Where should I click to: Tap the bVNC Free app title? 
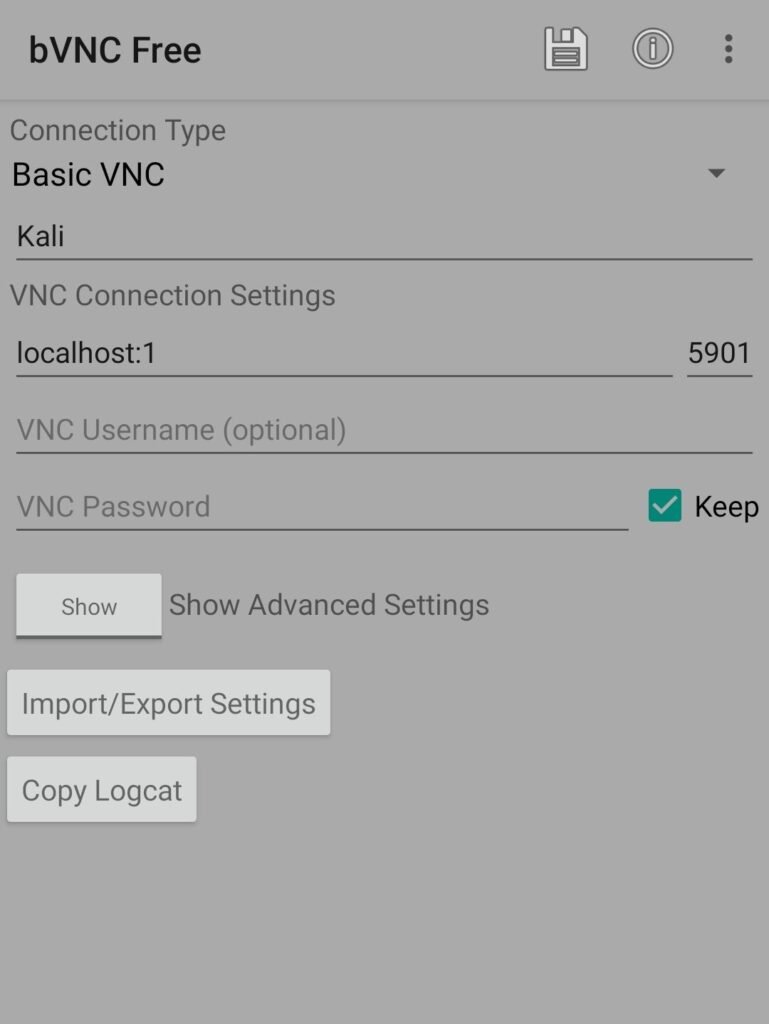(115, 50)
